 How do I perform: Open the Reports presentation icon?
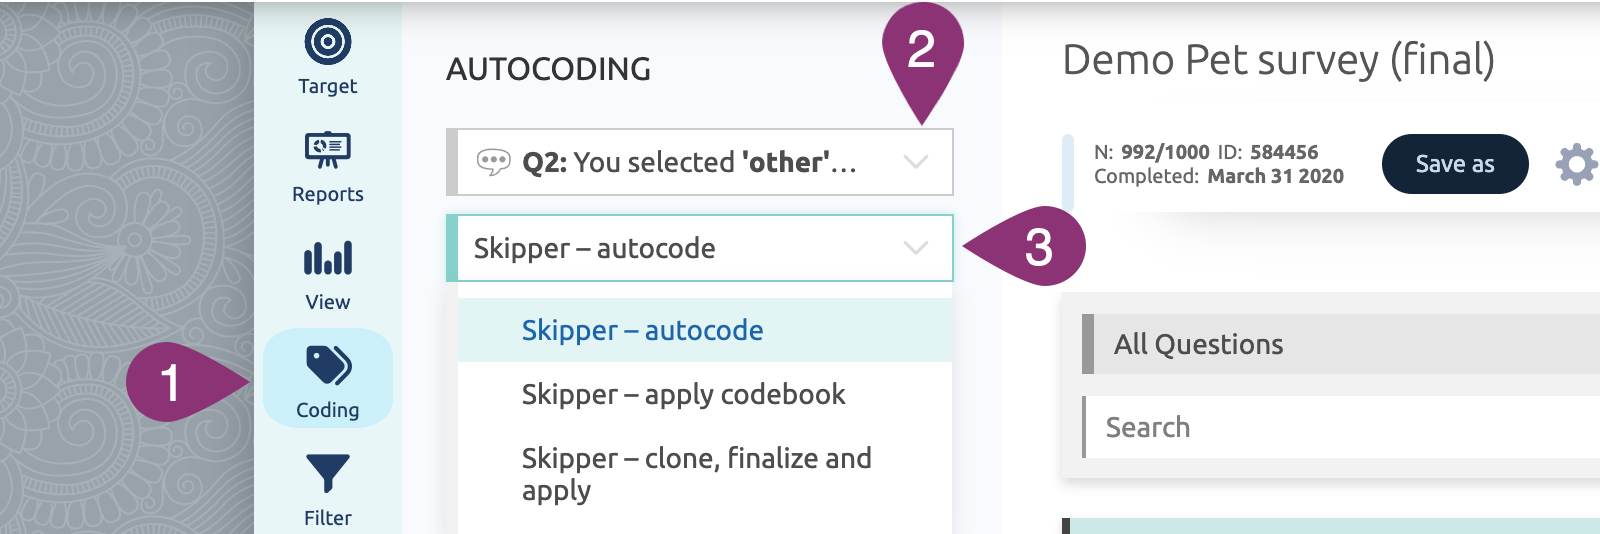tap(328, 150)
